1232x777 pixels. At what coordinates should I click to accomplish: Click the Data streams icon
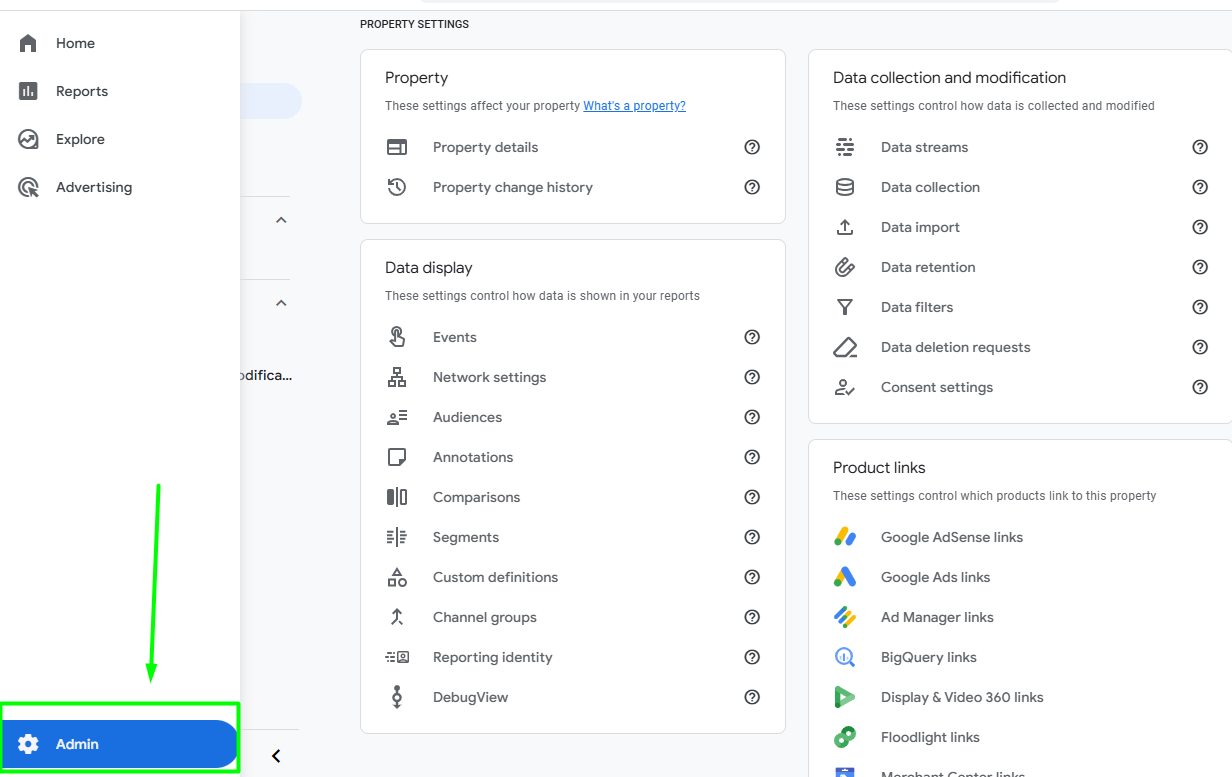point(845,147)
